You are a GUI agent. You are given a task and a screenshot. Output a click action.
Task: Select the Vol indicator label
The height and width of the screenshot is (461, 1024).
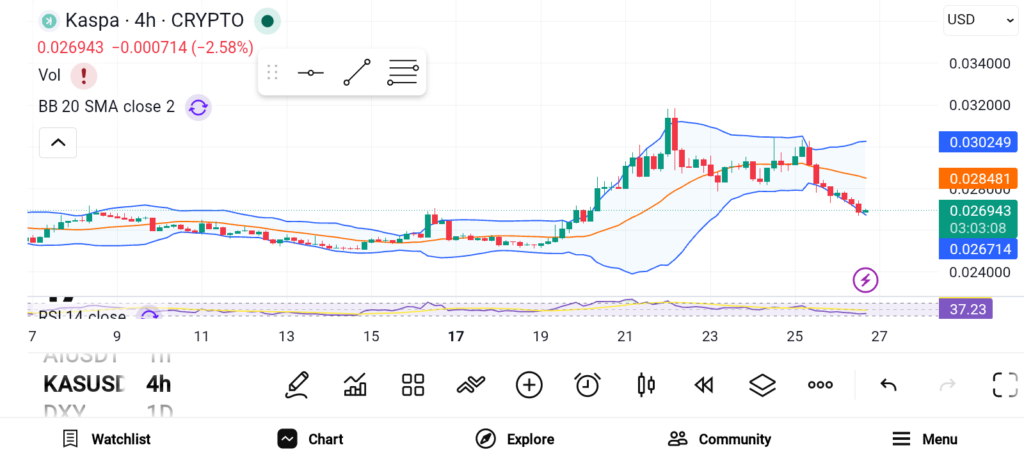50,76
